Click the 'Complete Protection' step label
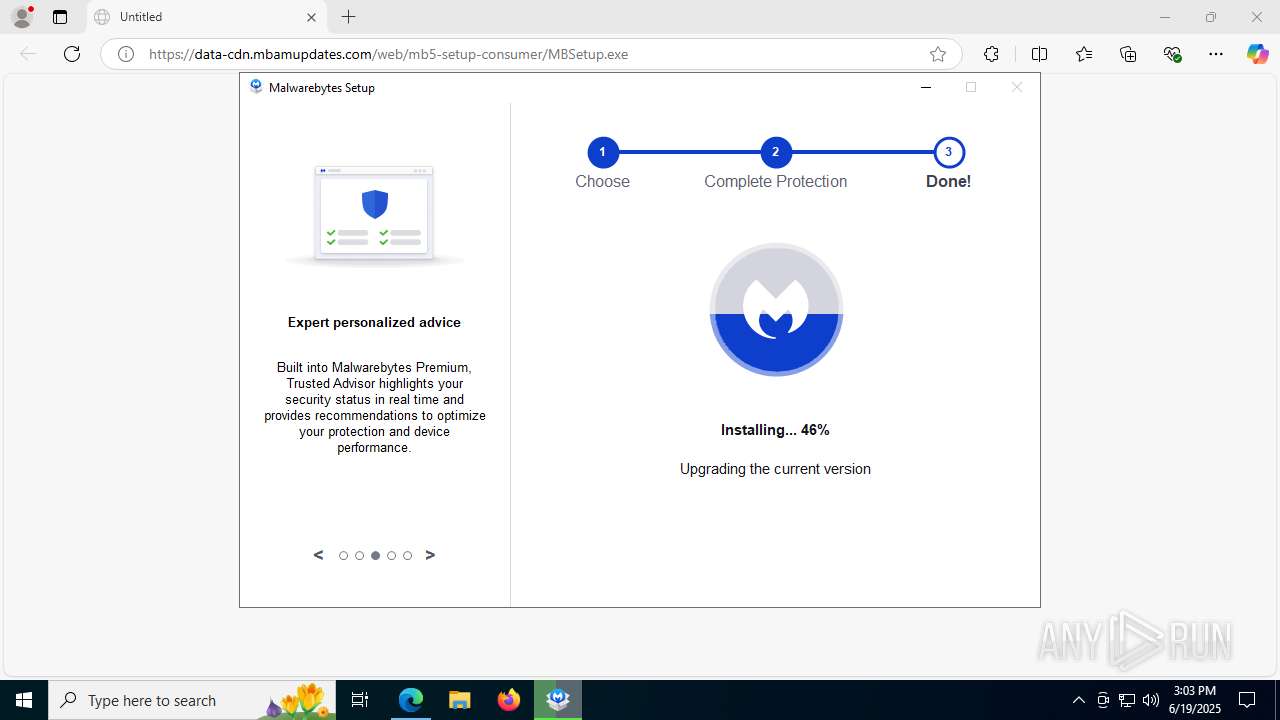Image resolution: width=1280 pixels, height=720 pixels. click(775, 181)
